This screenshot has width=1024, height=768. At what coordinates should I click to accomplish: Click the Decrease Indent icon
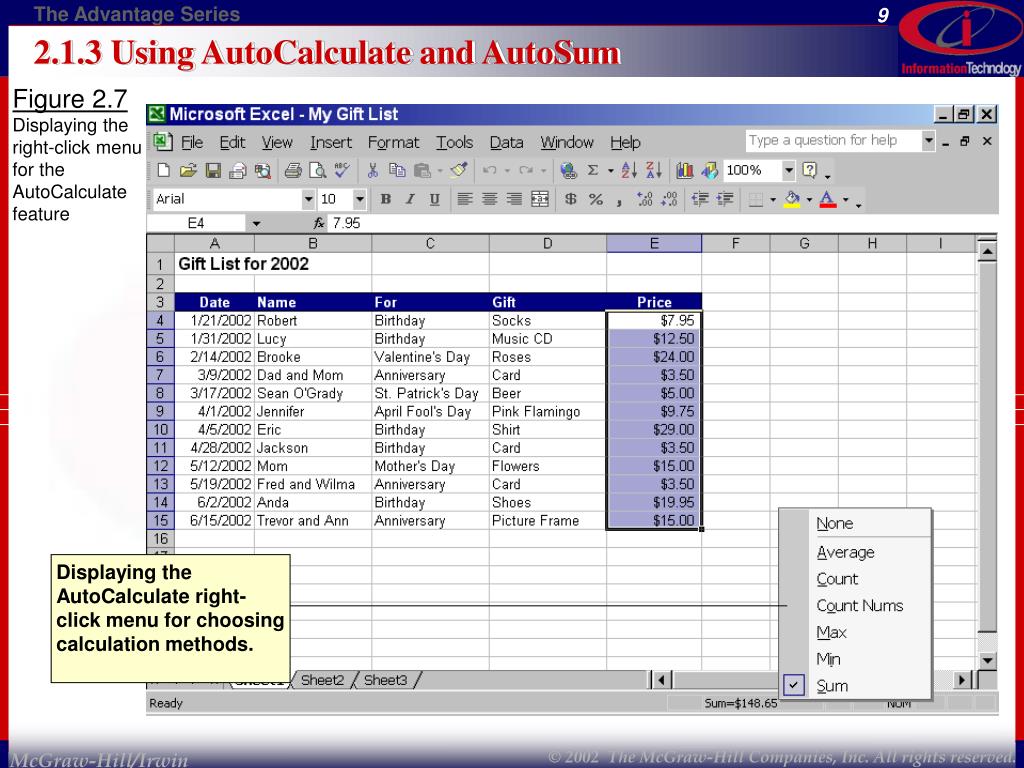700,199
